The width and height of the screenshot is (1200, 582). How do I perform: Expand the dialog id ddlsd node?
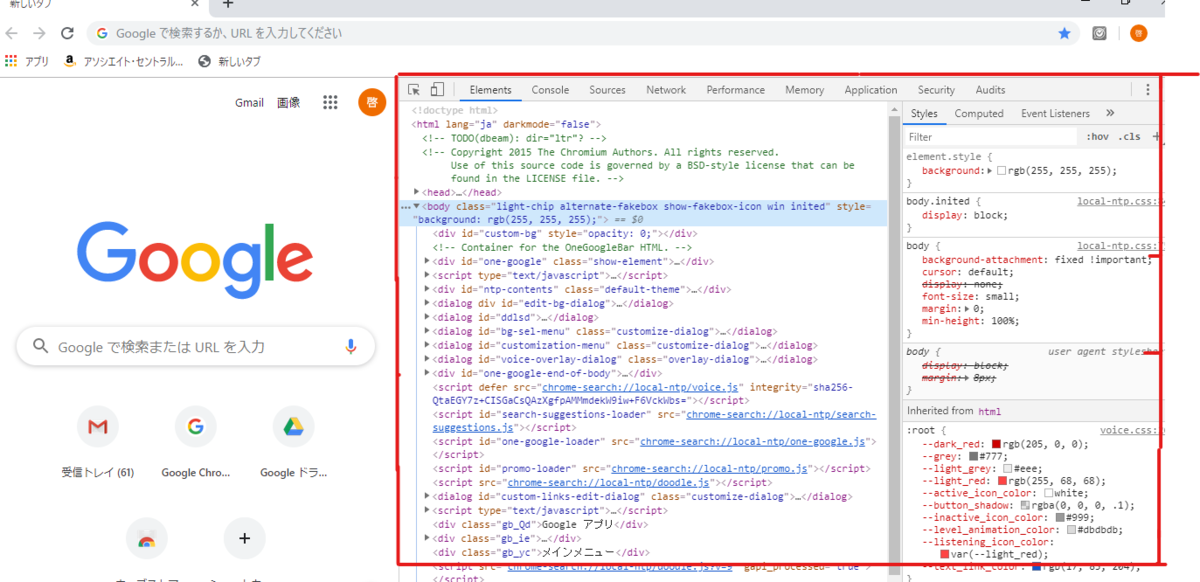(428, 318)
